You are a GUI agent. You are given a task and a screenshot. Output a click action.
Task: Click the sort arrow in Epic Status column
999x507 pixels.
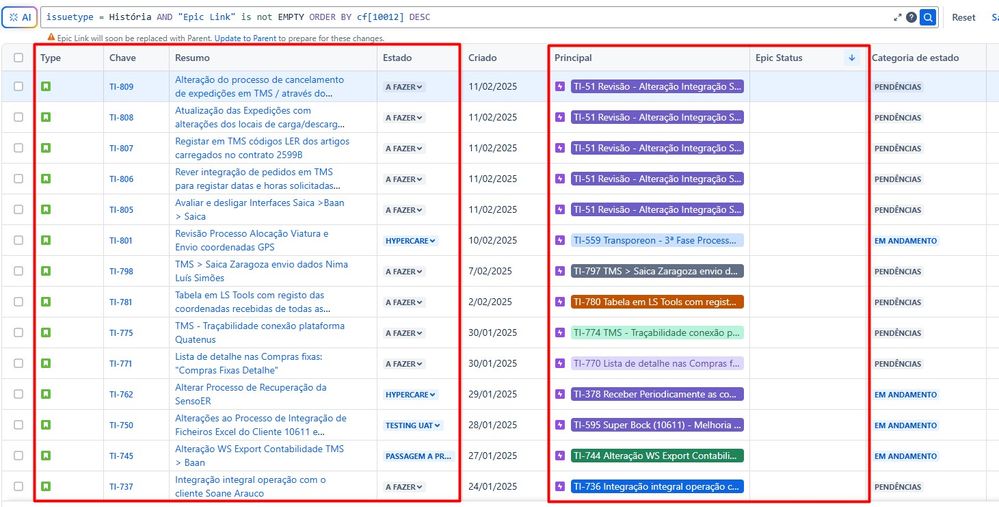pos(851,57)
